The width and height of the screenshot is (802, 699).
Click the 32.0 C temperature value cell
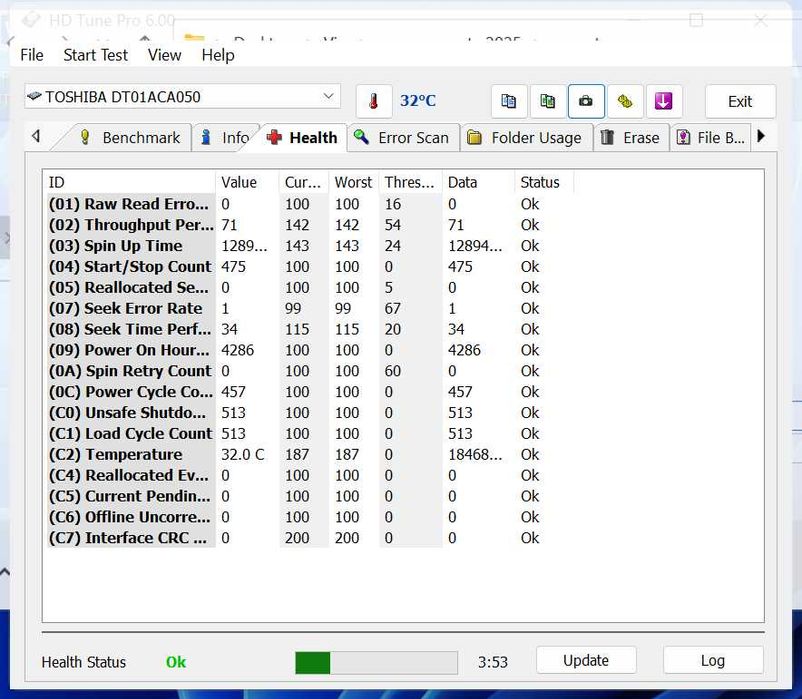click(x=242, y=455)
